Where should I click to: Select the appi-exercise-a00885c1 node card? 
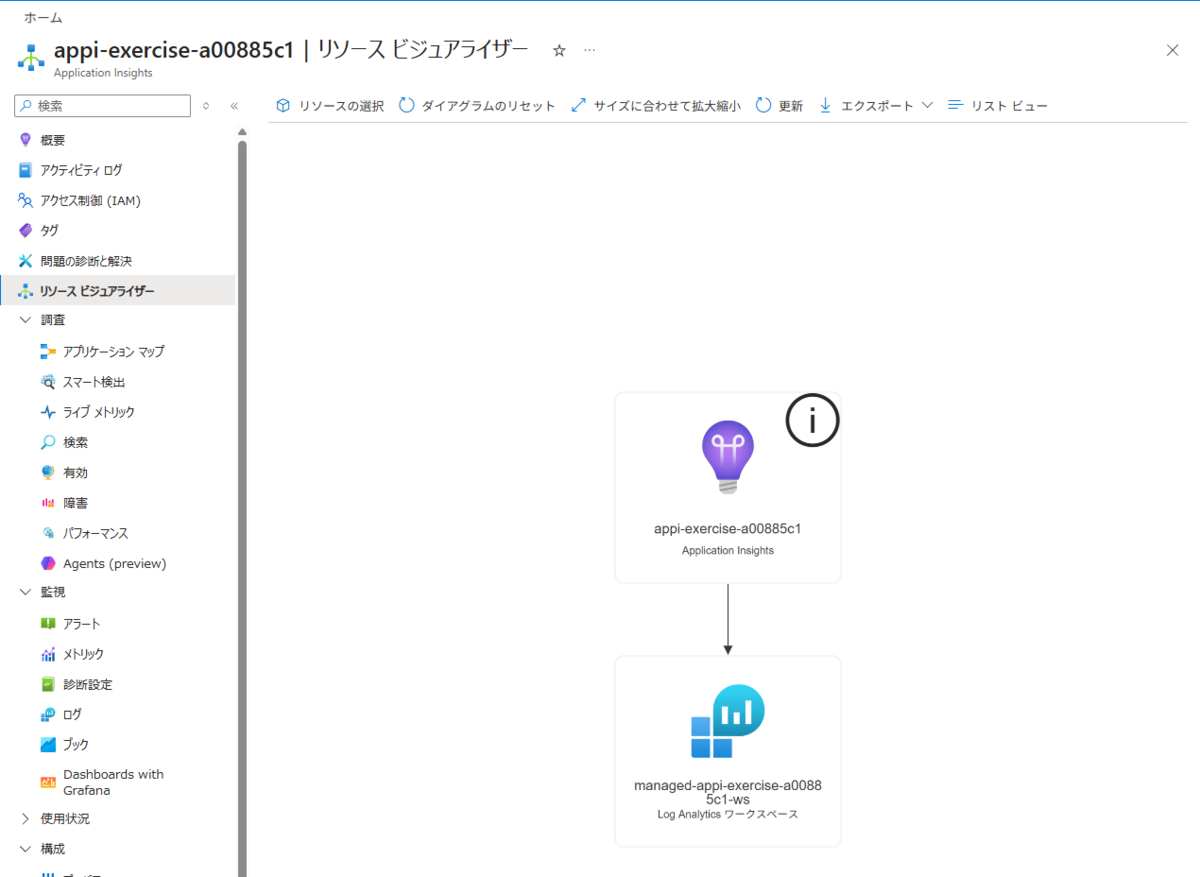pyautogui.click(x=728, y=487)
